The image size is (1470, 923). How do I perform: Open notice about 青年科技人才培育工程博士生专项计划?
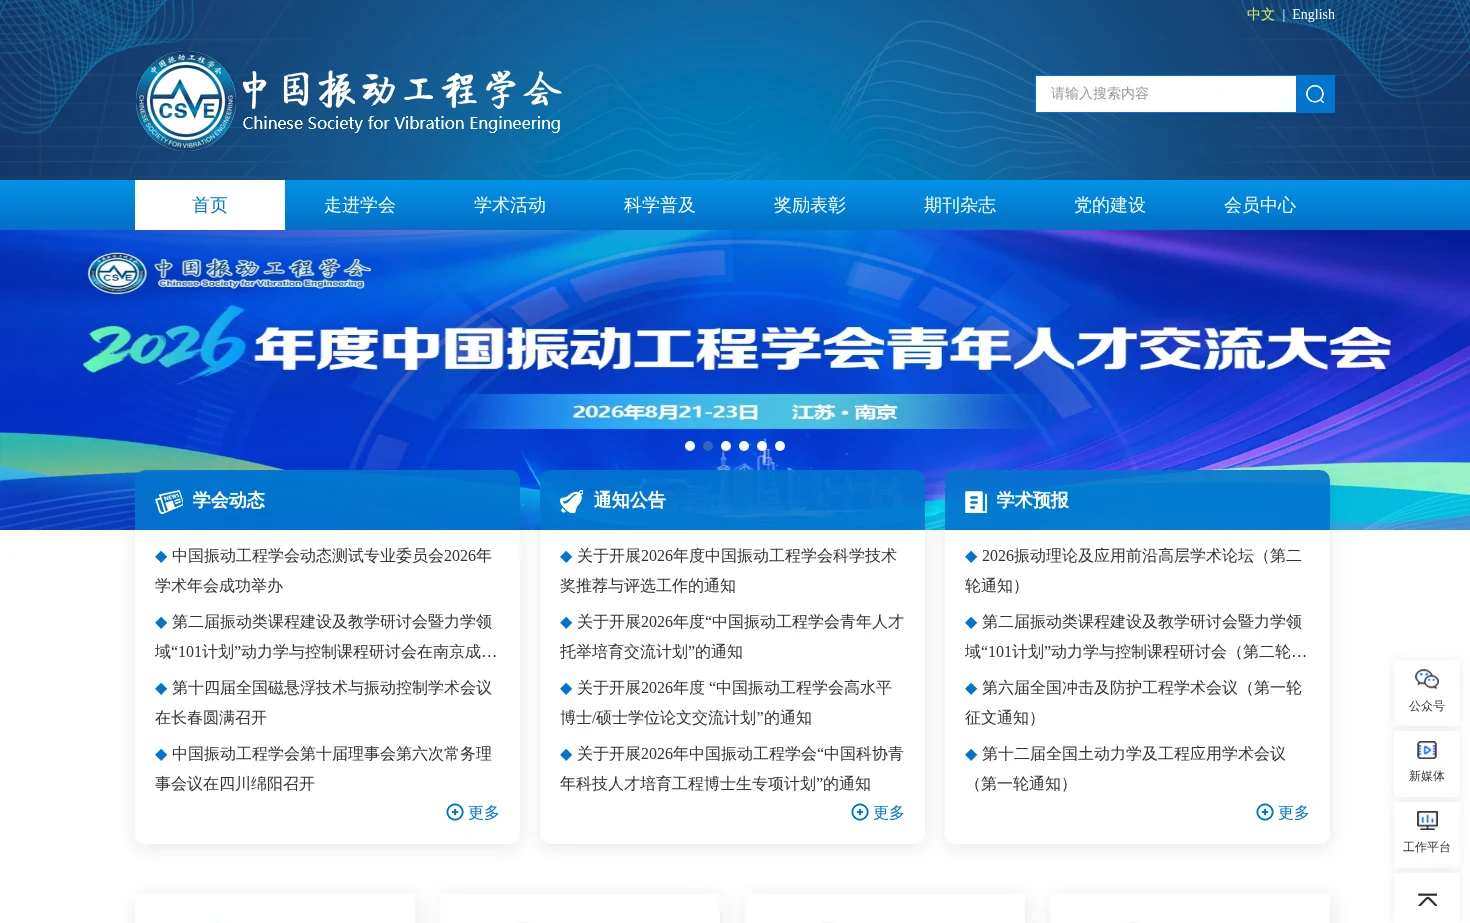(732, 769)
